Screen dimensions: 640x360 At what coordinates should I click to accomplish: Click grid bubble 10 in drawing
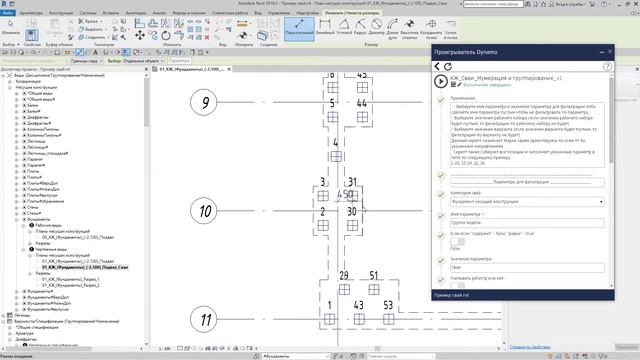coord(204,211)
